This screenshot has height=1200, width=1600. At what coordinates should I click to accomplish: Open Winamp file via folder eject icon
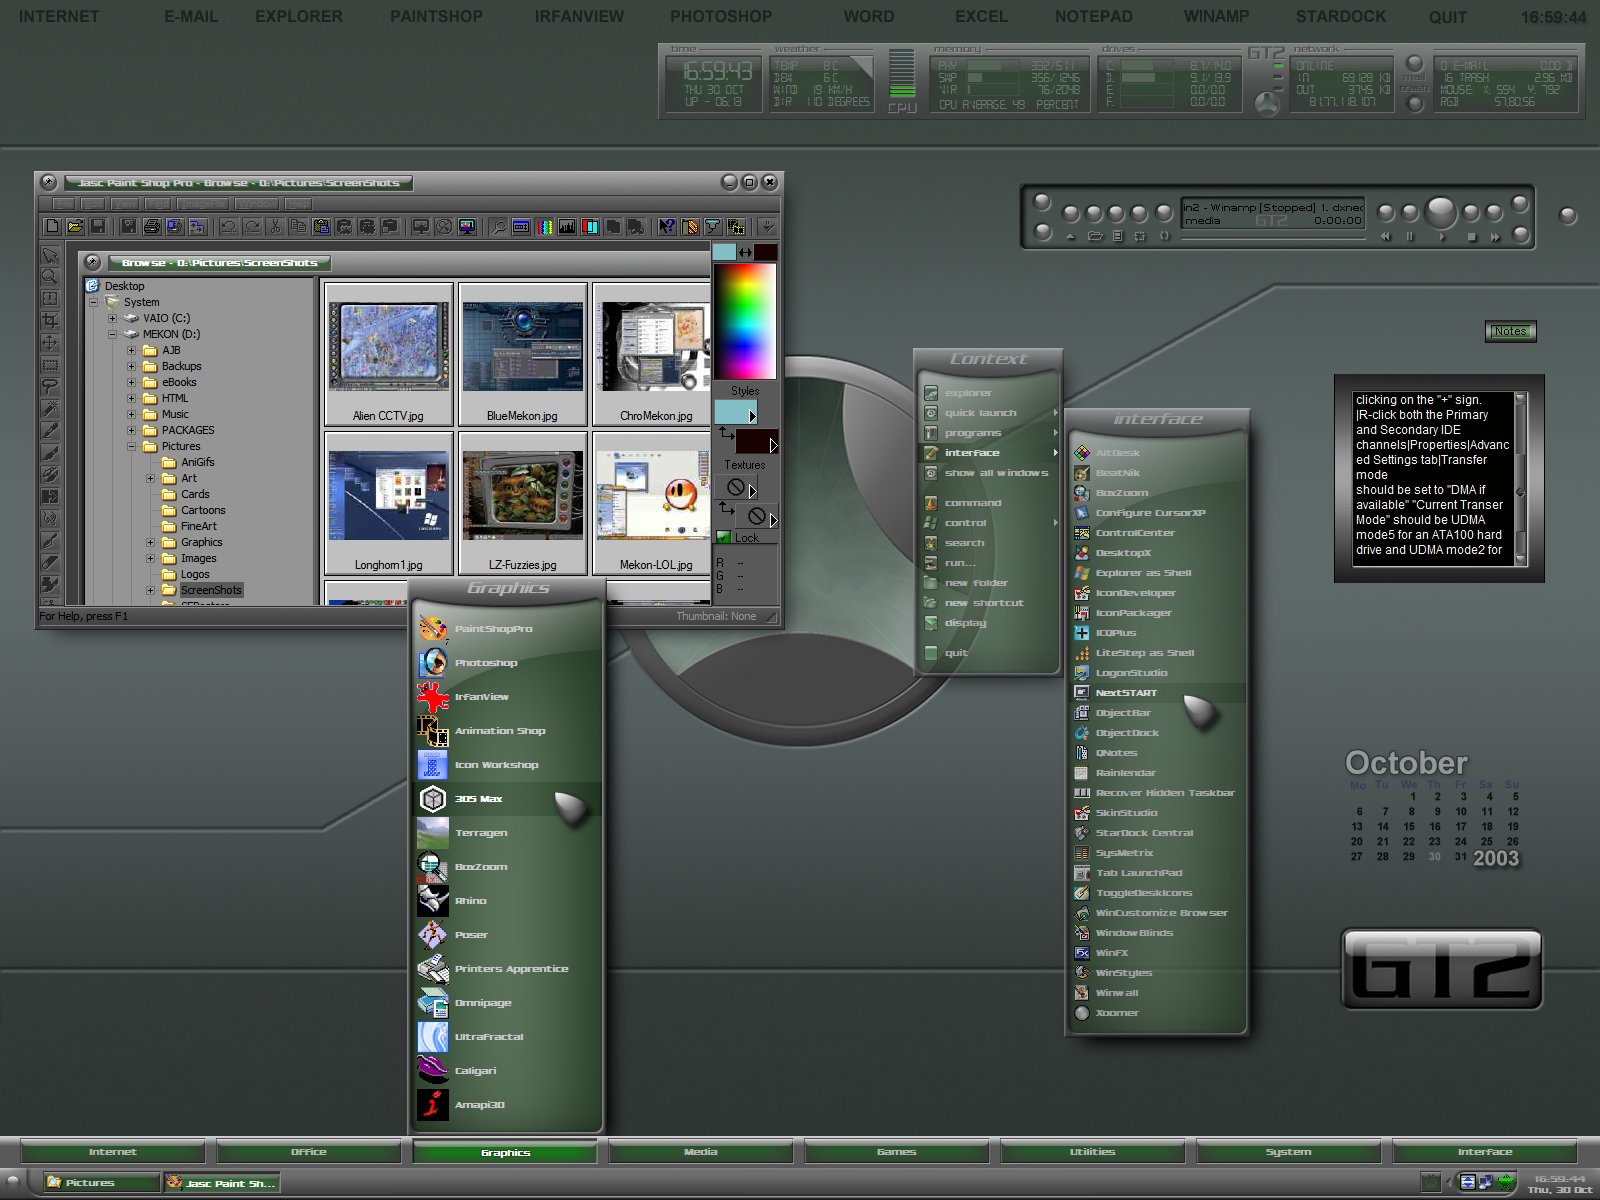(x=1095, y=236)
